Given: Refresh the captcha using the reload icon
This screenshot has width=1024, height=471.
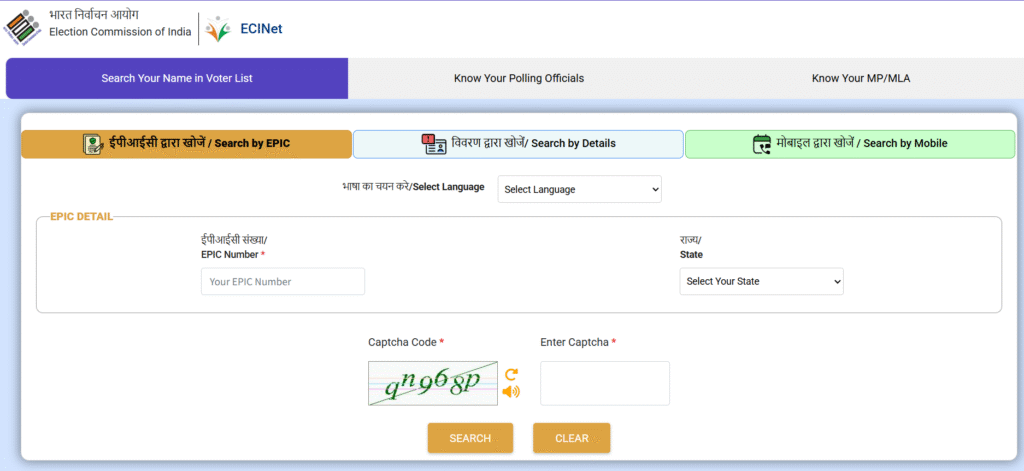Looking at the screenshot, I should click(511, 374).
